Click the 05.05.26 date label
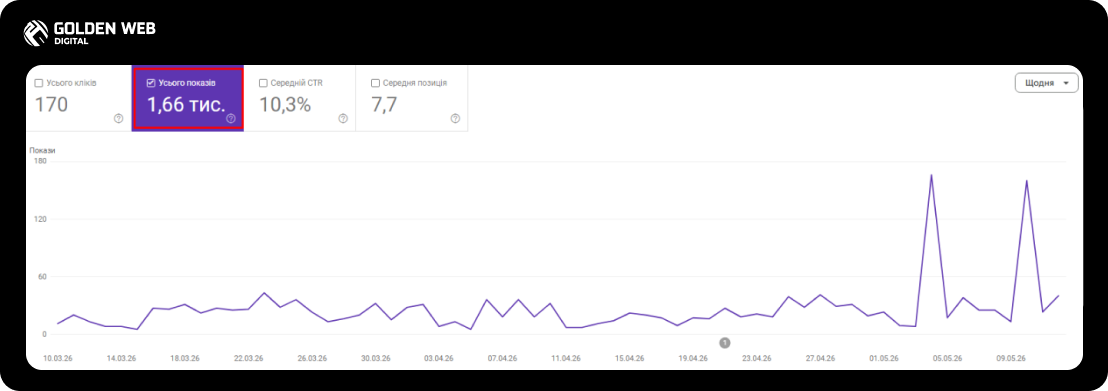The width and height of the screenshot is (1108, 391). tap(947, 358)
